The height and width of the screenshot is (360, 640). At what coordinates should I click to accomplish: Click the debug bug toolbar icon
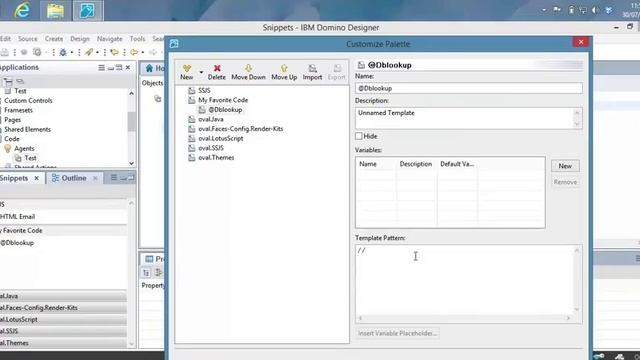[x=63, y=52]
